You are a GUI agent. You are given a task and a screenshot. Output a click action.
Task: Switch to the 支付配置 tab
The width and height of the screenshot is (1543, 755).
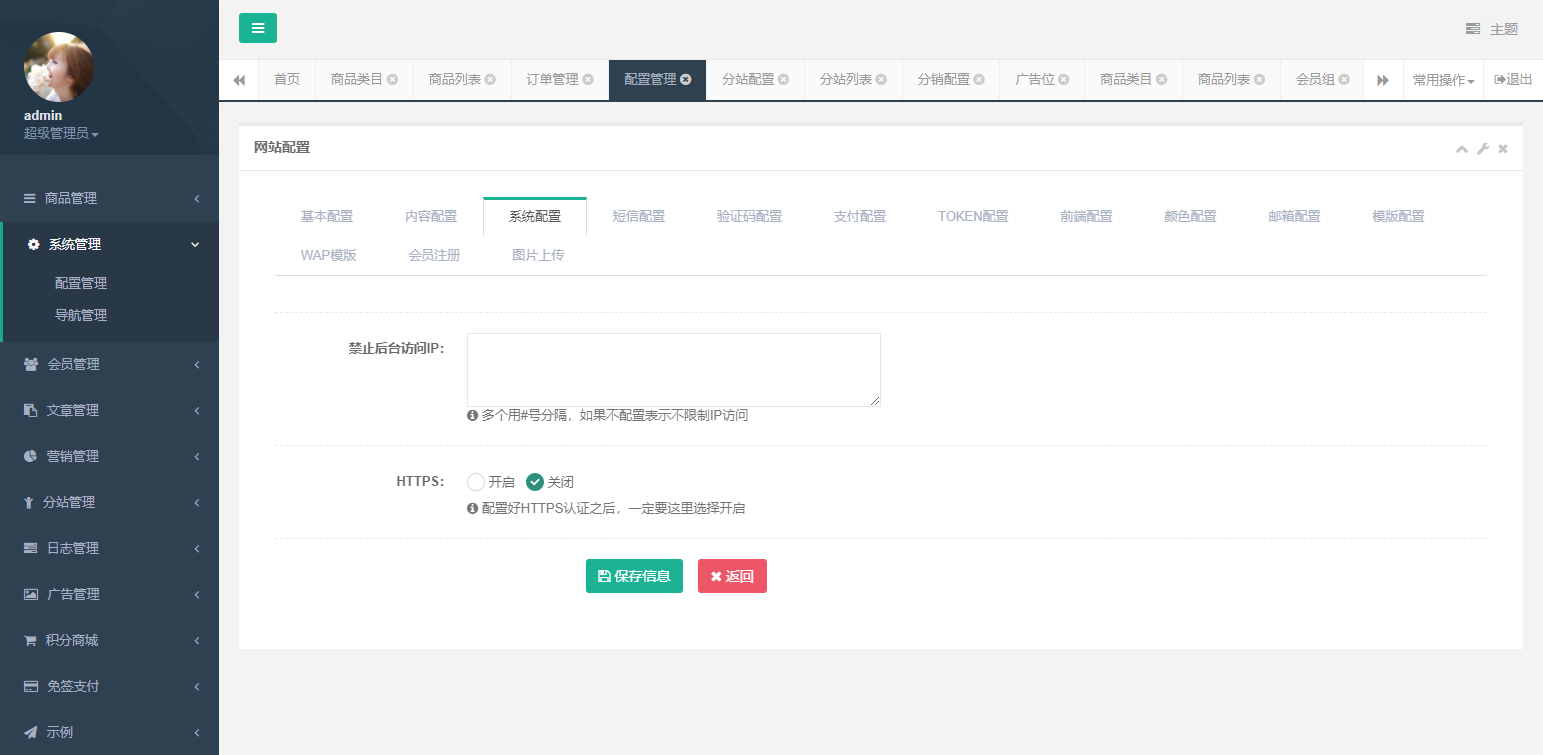coord(859,216)
